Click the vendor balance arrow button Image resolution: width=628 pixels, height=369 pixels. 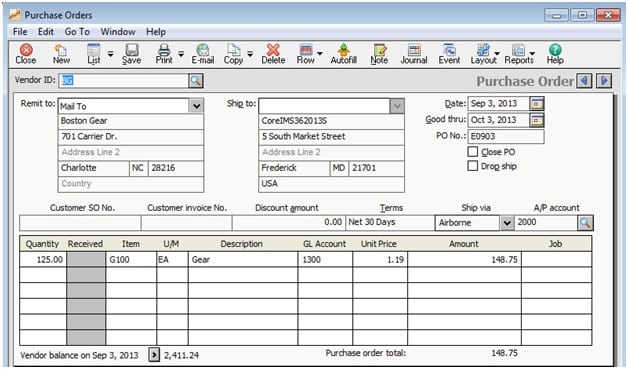[154, 355]
